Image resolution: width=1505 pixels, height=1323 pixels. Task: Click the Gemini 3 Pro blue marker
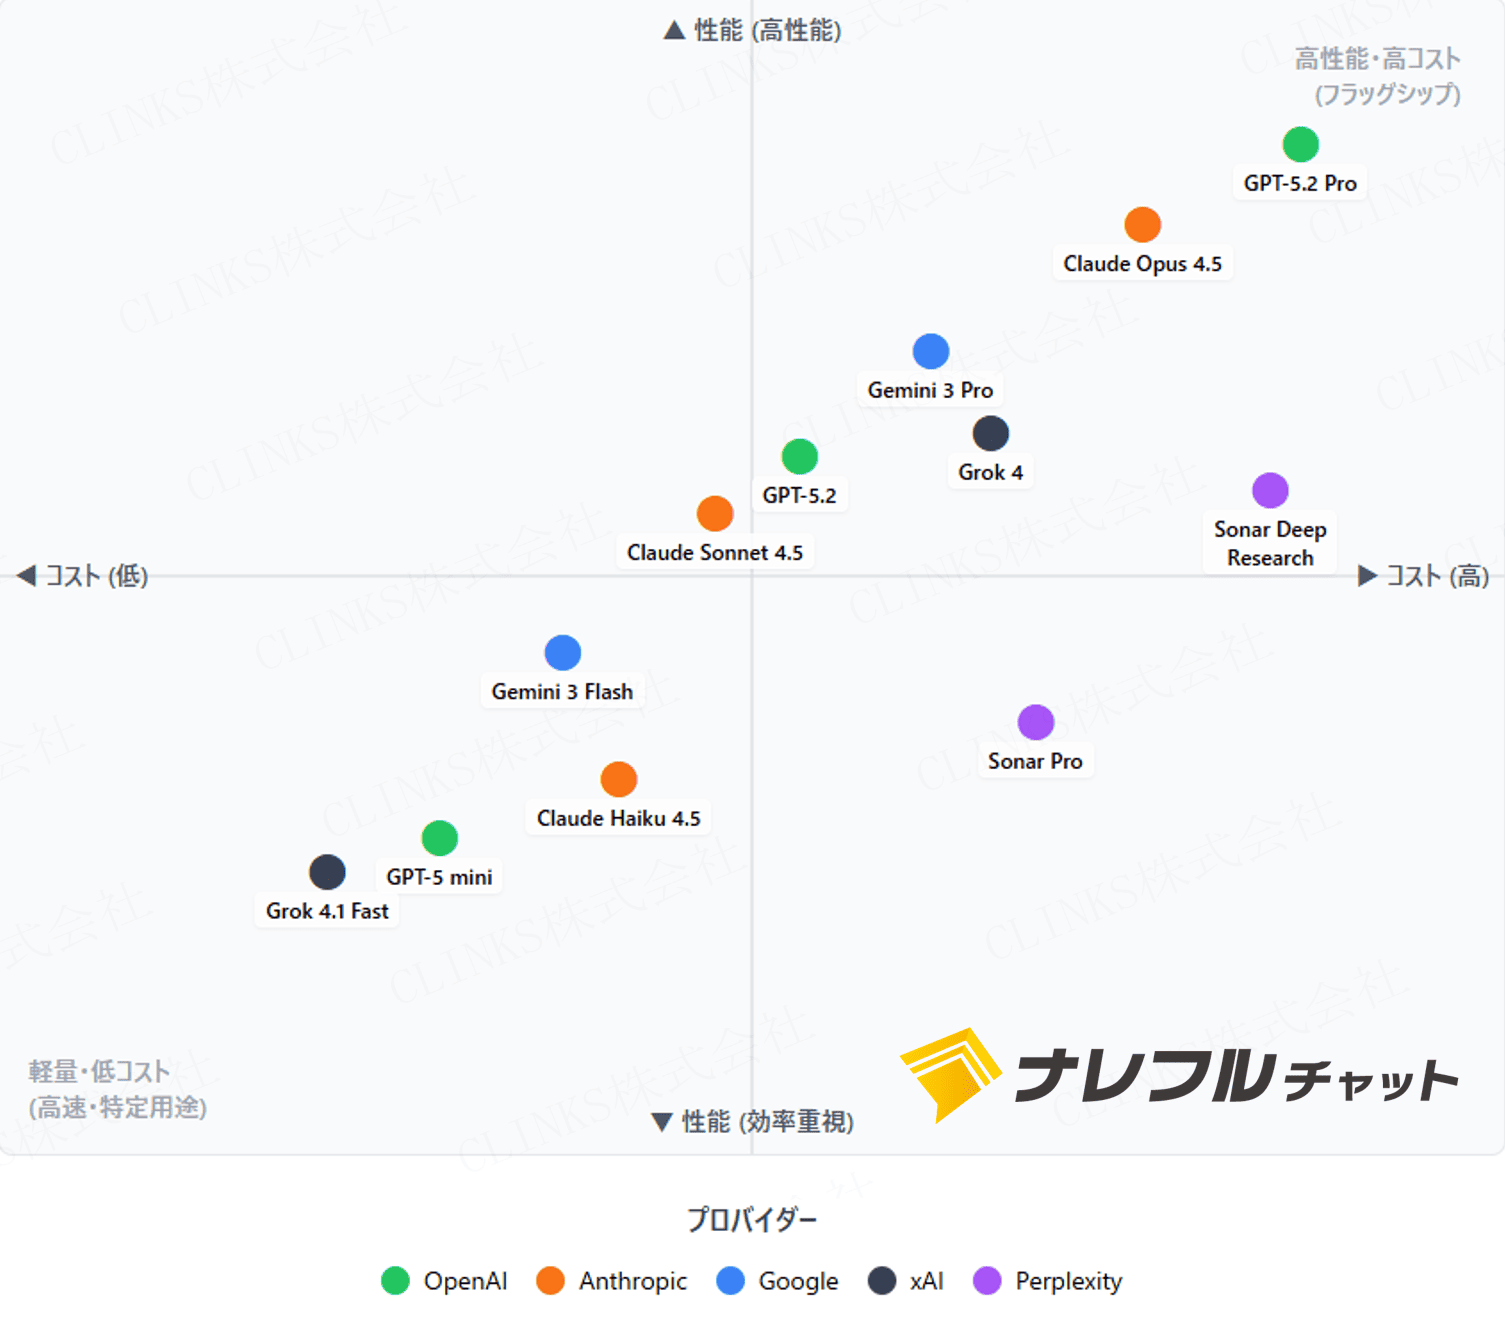pyautogui.click(x=930, y=352)
